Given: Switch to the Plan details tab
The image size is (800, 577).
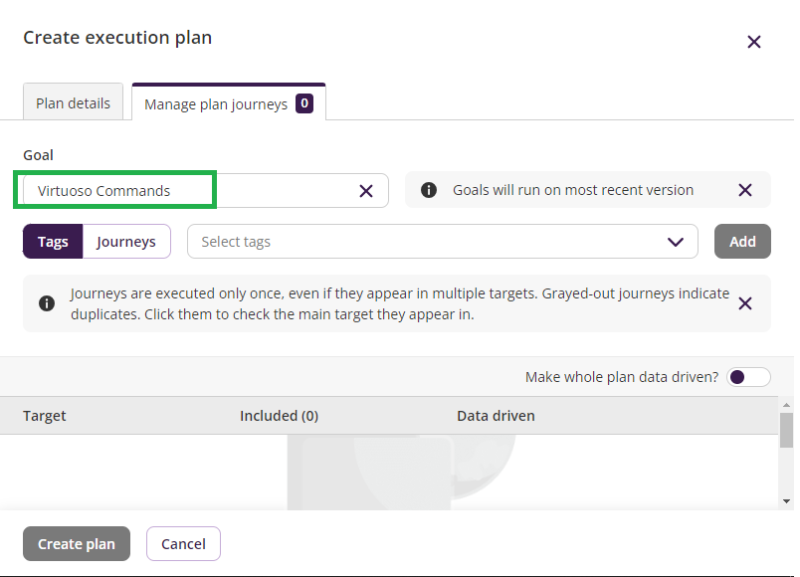Looking at the screenshot, I should coord(72,101).
